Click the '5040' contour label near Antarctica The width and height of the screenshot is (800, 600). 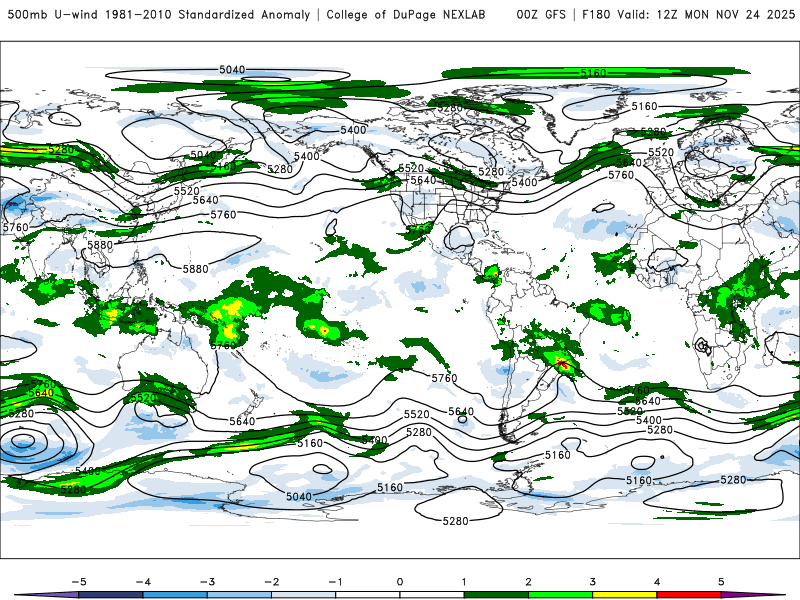tap(299, 496)
